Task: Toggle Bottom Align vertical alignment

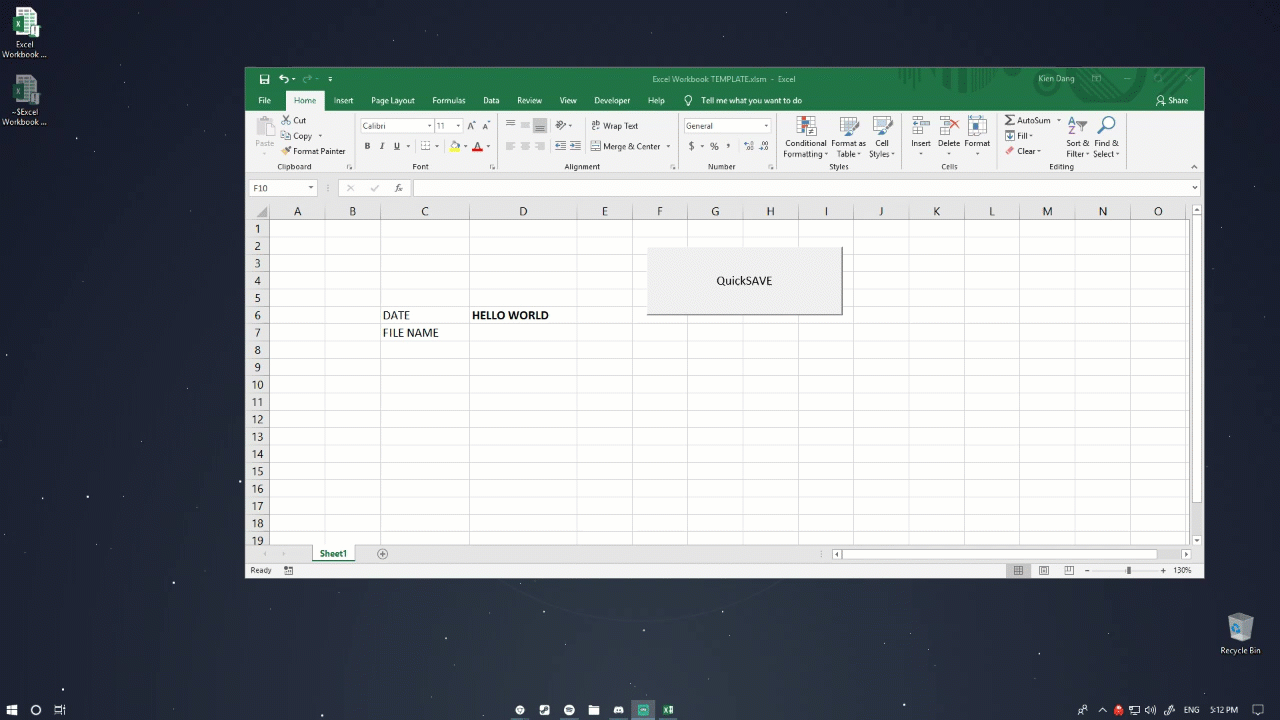Action: click(x=540, y=126)
